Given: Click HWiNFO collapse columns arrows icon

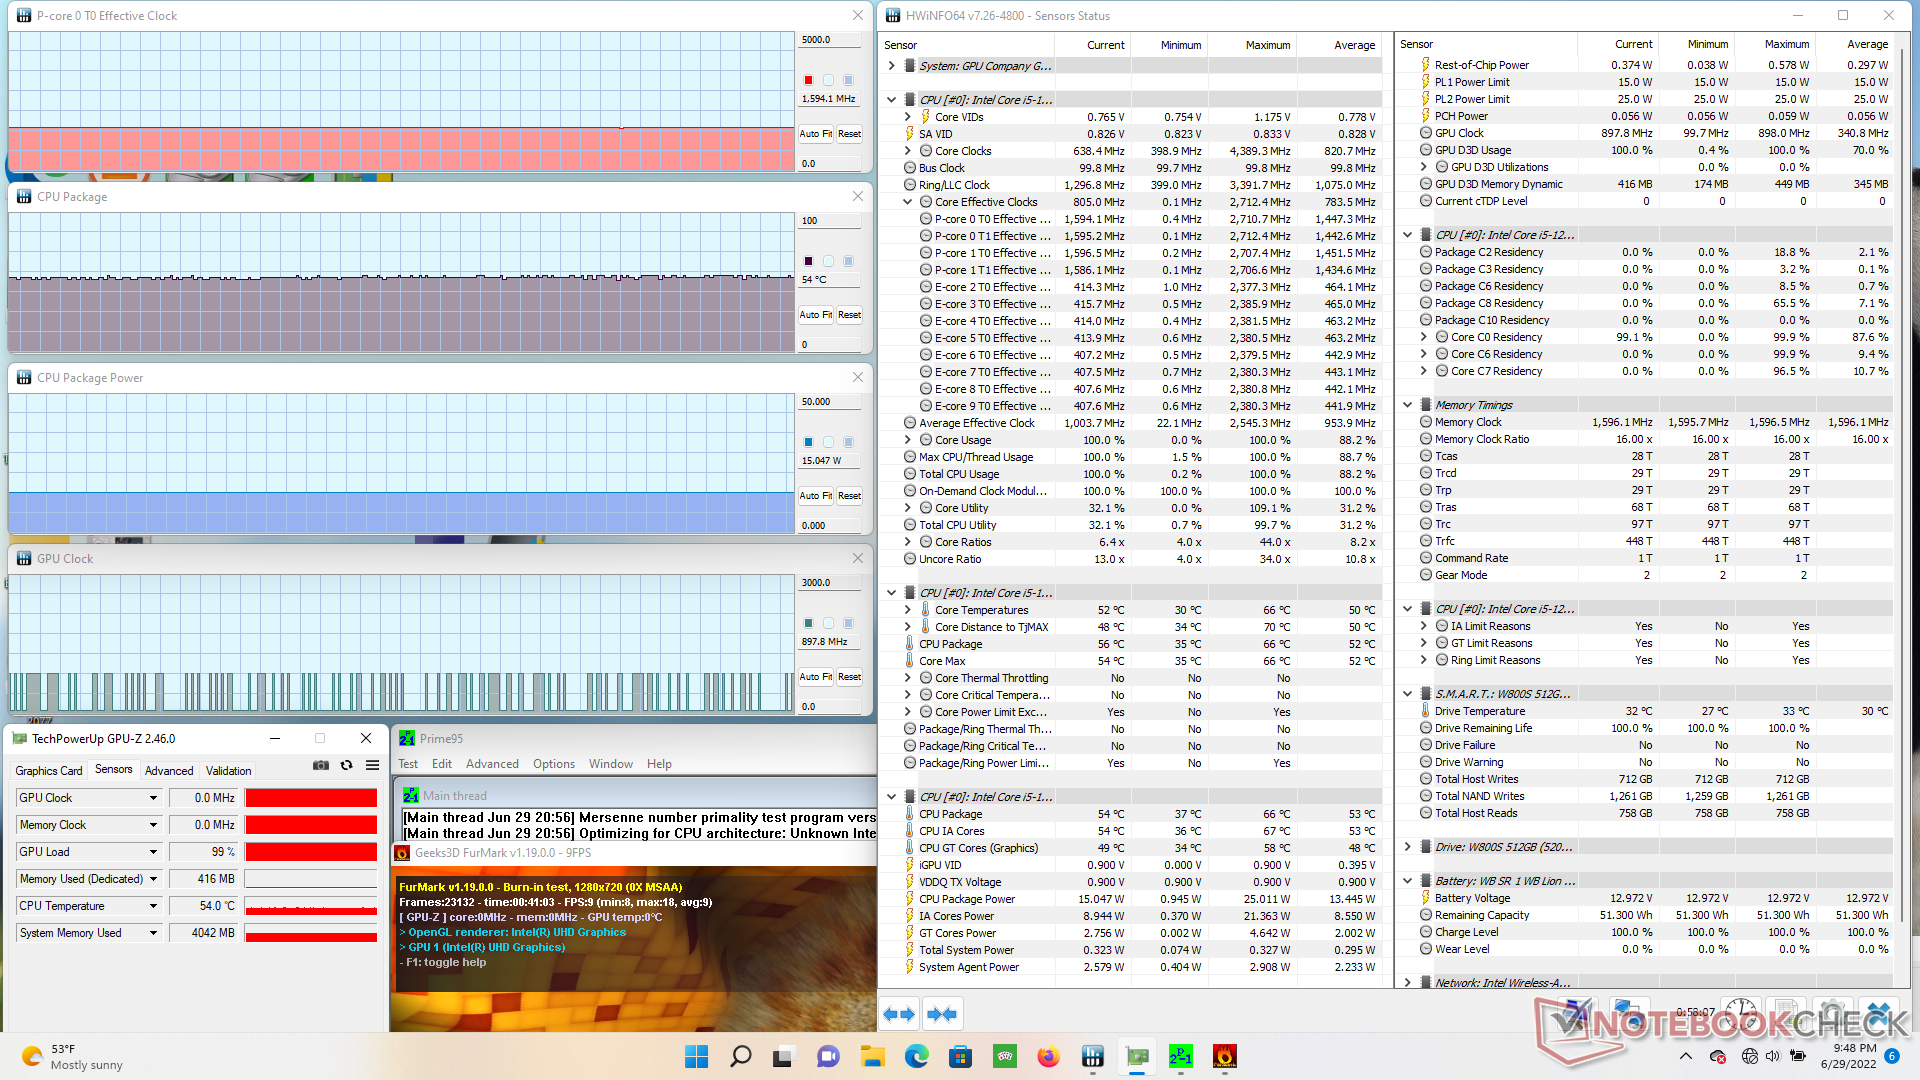Looking at the screenshot, I should [x=941, y=1014].
